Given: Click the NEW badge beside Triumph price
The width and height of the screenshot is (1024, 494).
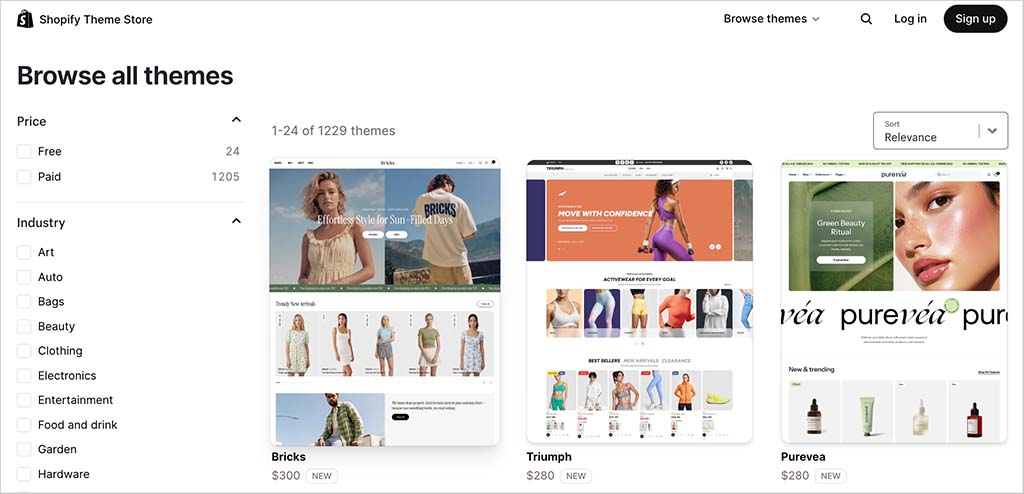Looking at the screenshot, I should pos(576,476).
